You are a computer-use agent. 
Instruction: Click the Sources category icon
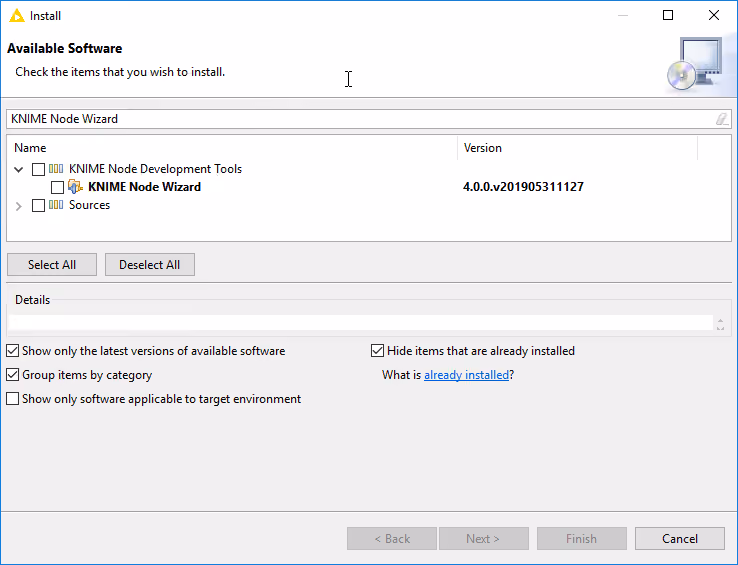[56, 205]
